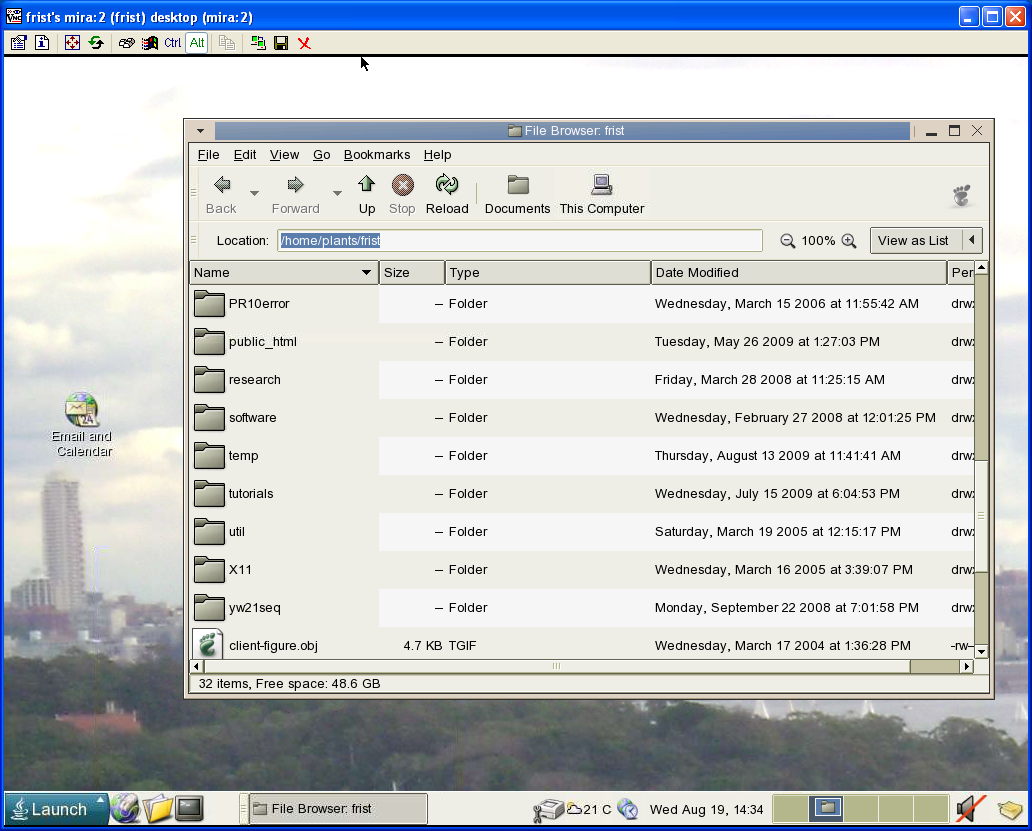Click the Stop loading icon
The width and height of the screenshot is (1032, 831).
tap(402, 186)
